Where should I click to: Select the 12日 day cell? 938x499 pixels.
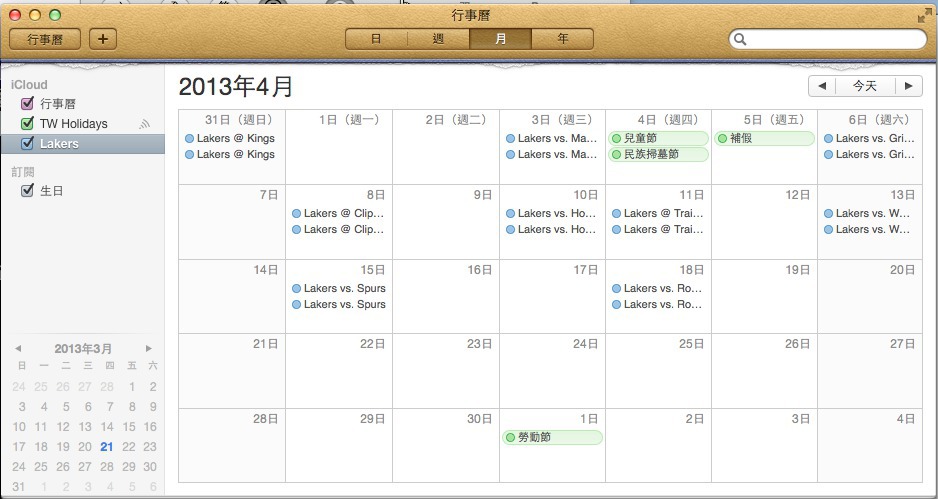coord(764,221)
